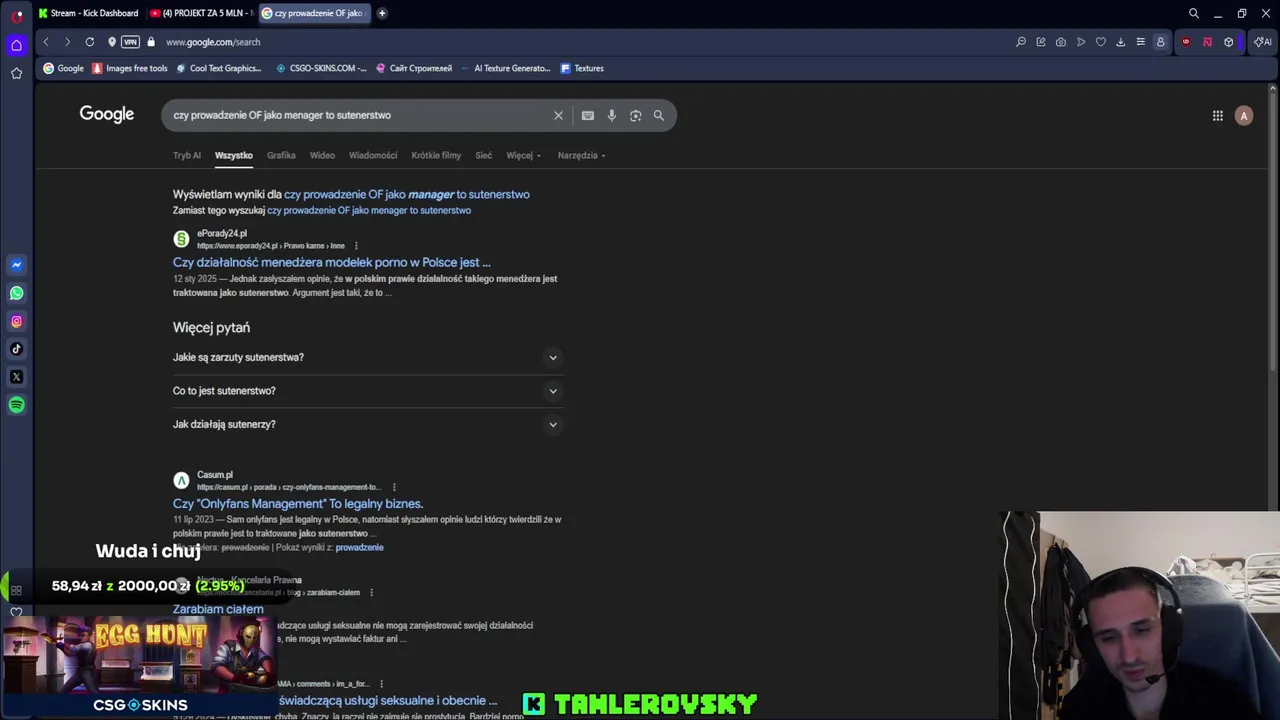Open Spotify in the sidebar
This screenshot has width=1280, height=720.
click(x=17, y=405)
